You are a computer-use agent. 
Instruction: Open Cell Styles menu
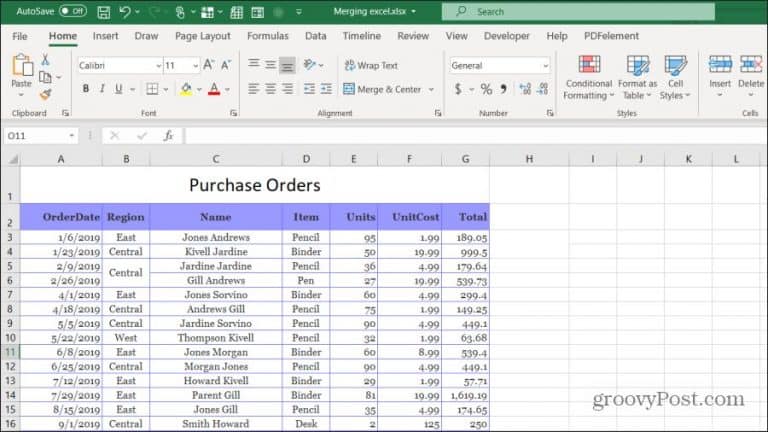point(675,77)
